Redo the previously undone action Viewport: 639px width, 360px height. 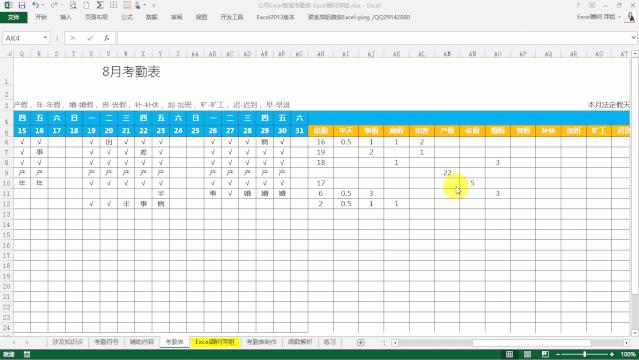(x=54, y=5)
